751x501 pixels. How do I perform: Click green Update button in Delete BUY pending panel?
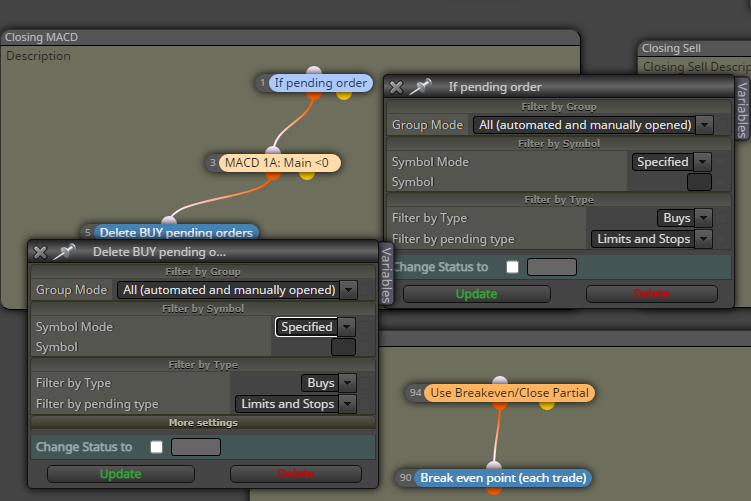click(121, 474)
